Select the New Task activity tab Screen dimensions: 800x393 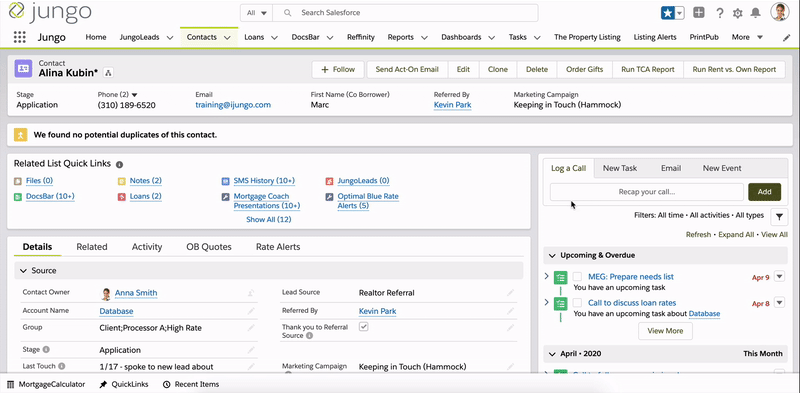[620, 168]
